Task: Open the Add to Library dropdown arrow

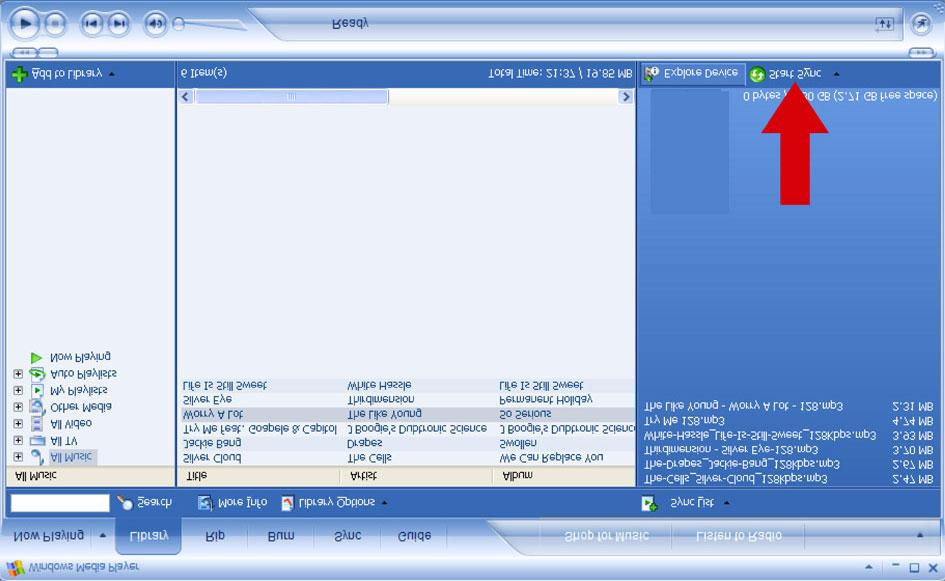Action: [112, 74]
